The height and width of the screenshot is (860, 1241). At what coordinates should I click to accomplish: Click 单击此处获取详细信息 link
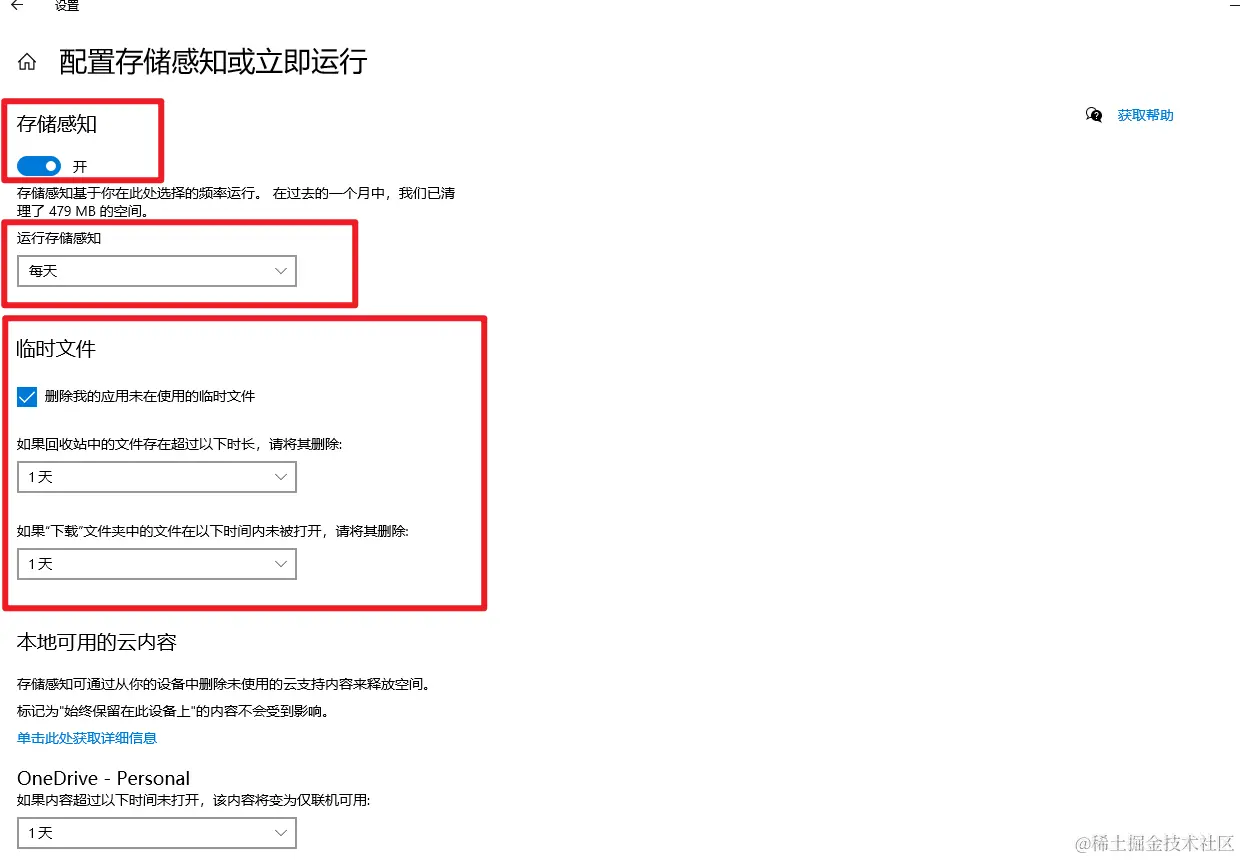point(87,738)
